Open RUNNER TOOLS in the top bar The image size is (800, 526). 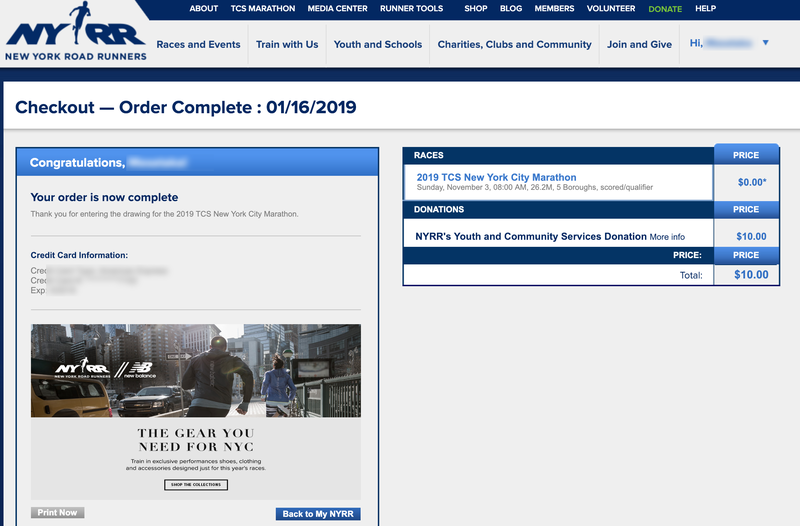point(411,9)
